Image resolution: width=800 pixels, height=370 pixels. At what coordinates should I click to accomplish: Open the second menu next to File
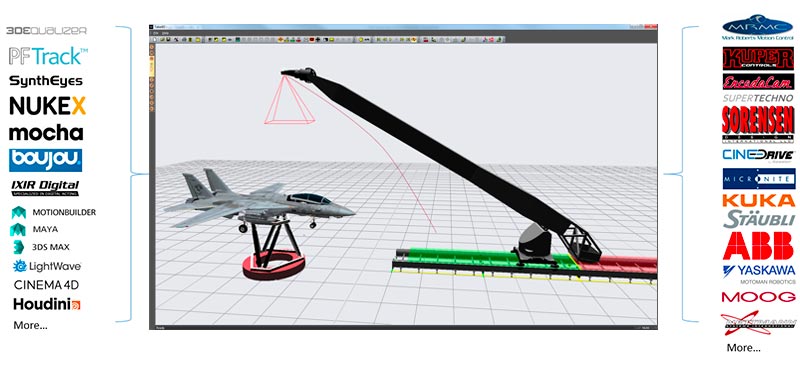165,33
